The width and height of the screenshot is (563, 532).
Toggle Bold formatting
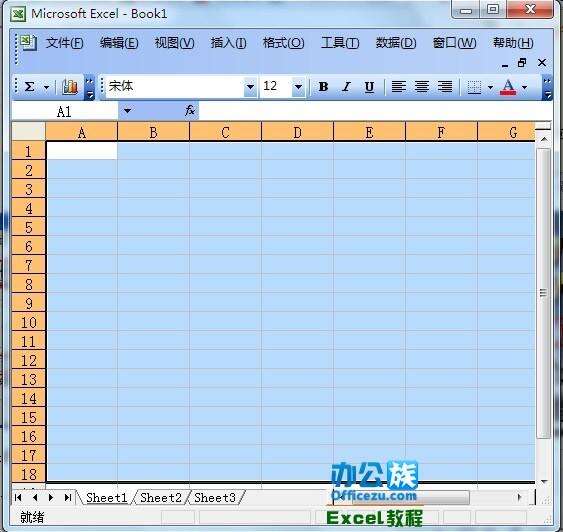(x=323, y=87)
